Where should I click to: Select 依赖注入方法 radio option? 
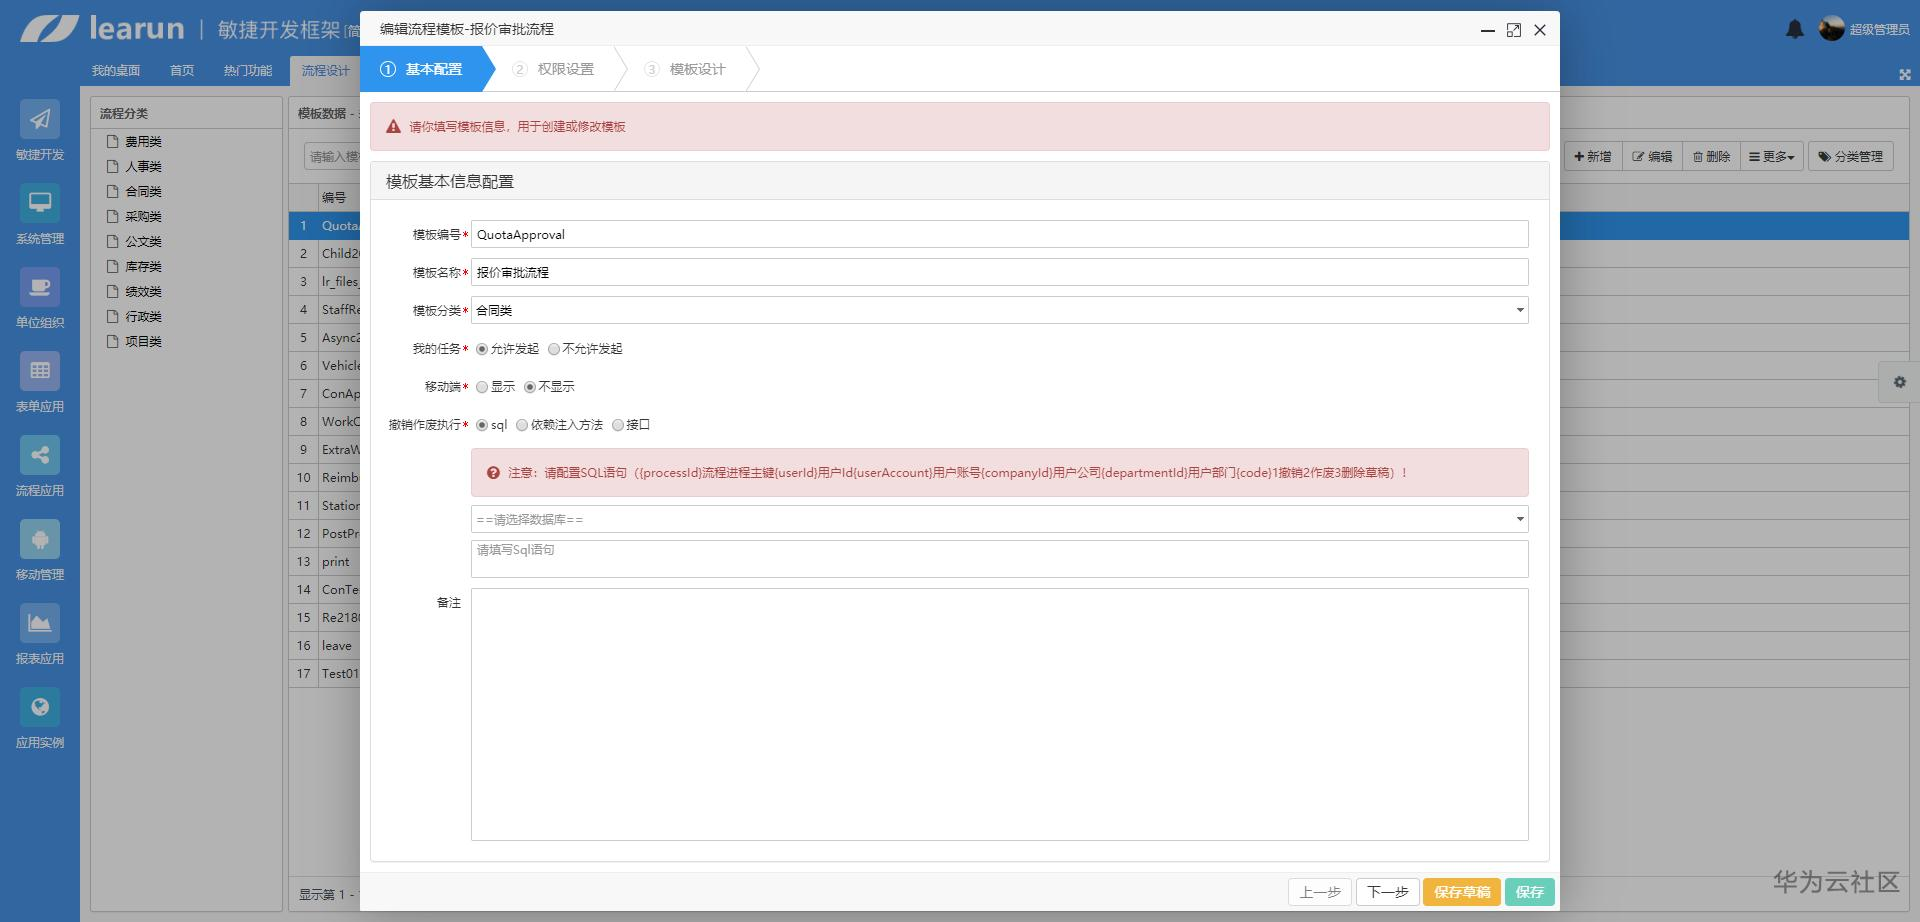[x=522, y=425]
